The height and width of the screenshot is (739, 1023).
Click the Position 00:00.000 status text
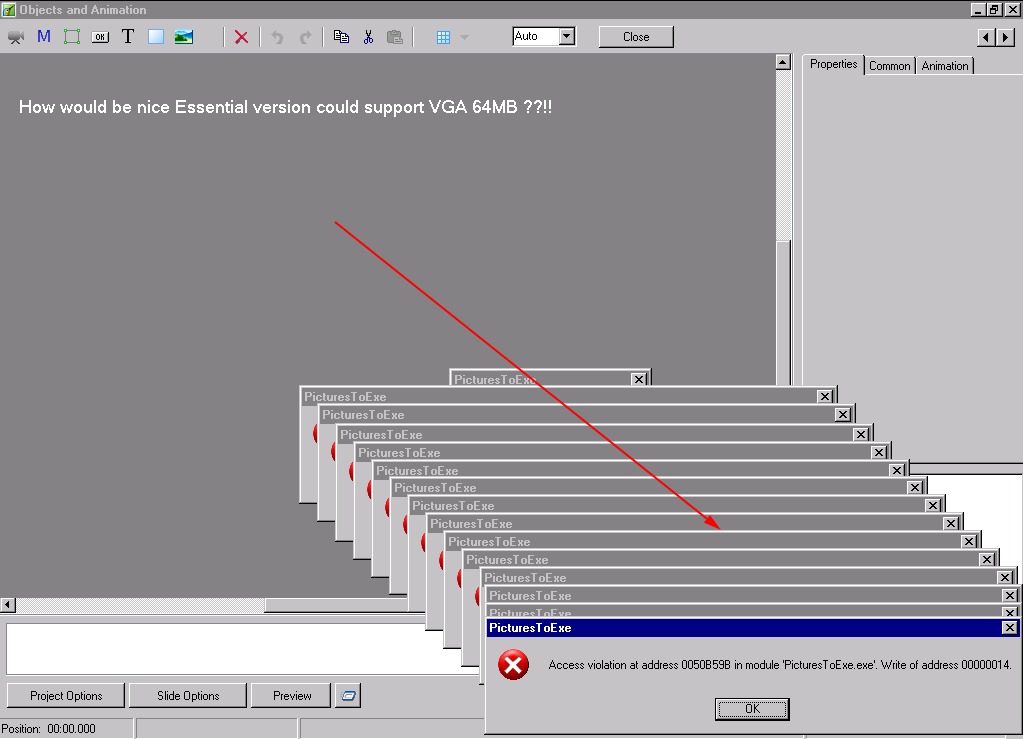pos(48,729)
